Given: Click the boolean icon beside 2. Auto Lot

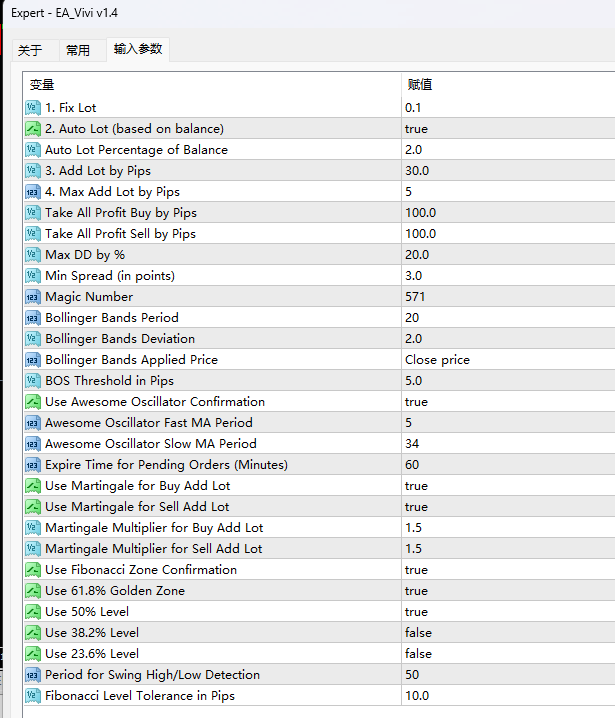Looking at the screenshot, I should click(x=32, y=129).
